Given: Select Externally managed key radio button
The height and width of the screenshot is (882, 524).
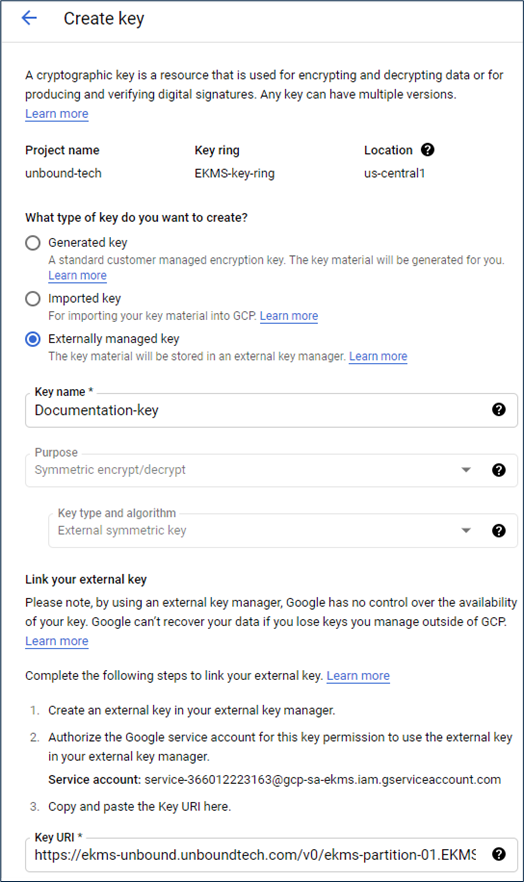Looking at the screenshot, I should tap(33, 339).
